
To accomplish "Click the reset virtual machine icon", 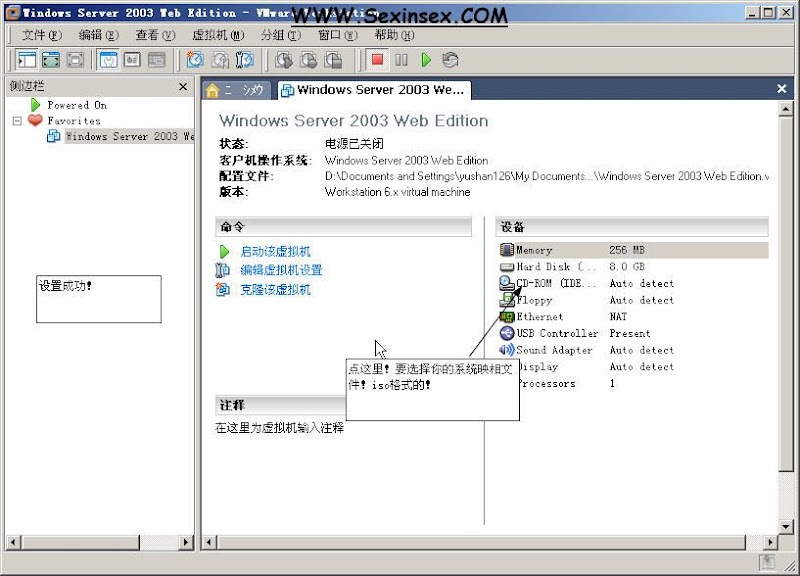I will tap(451, 60).
